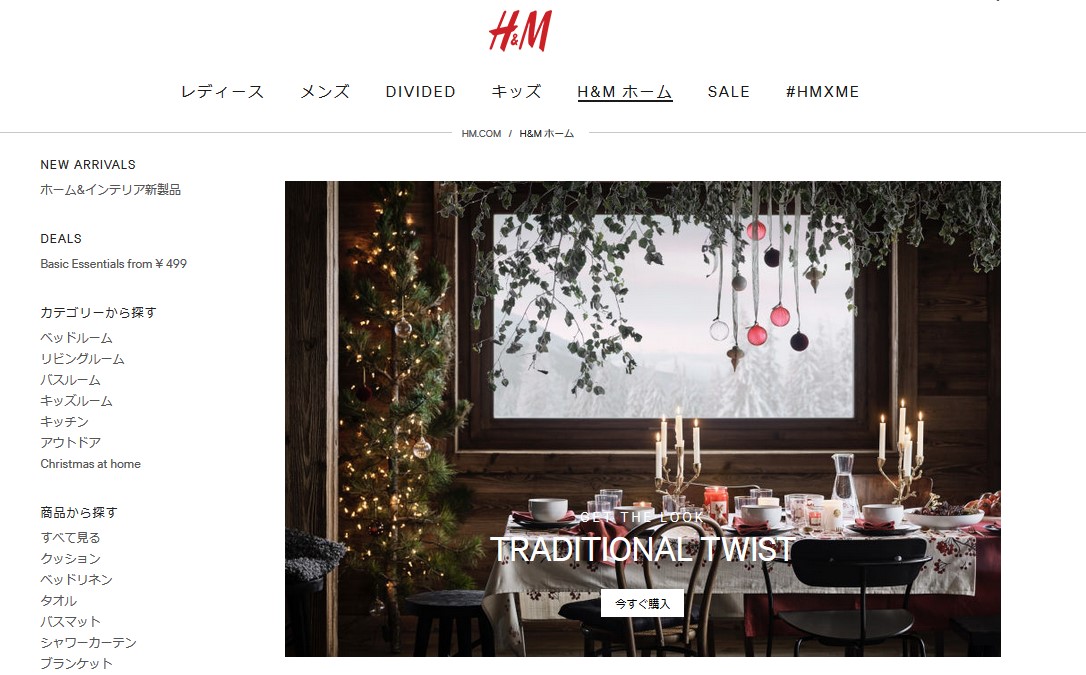Select the DIVIDED navigation item

(x=420, y=92)
